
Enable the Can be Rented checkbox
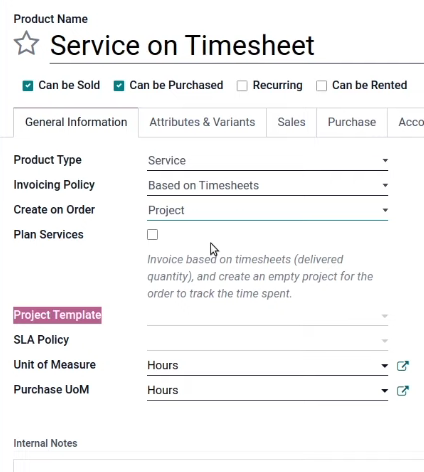[x=321, y=86]
